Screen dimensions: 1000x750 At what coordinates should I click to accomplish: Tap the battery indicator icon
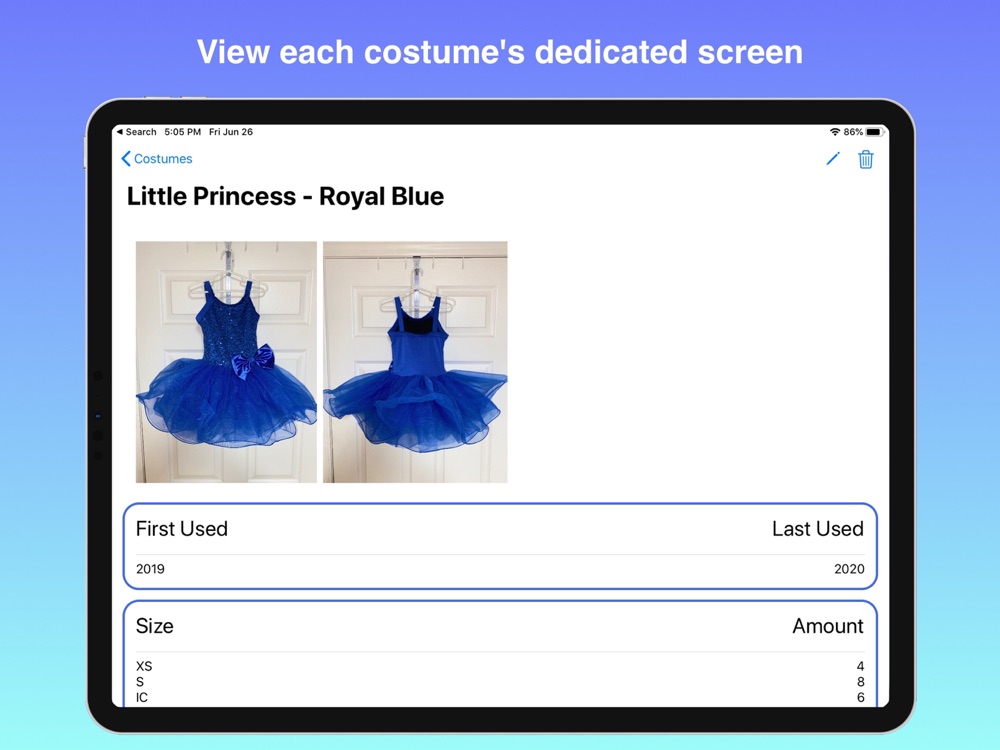click(x=874, y=132)
